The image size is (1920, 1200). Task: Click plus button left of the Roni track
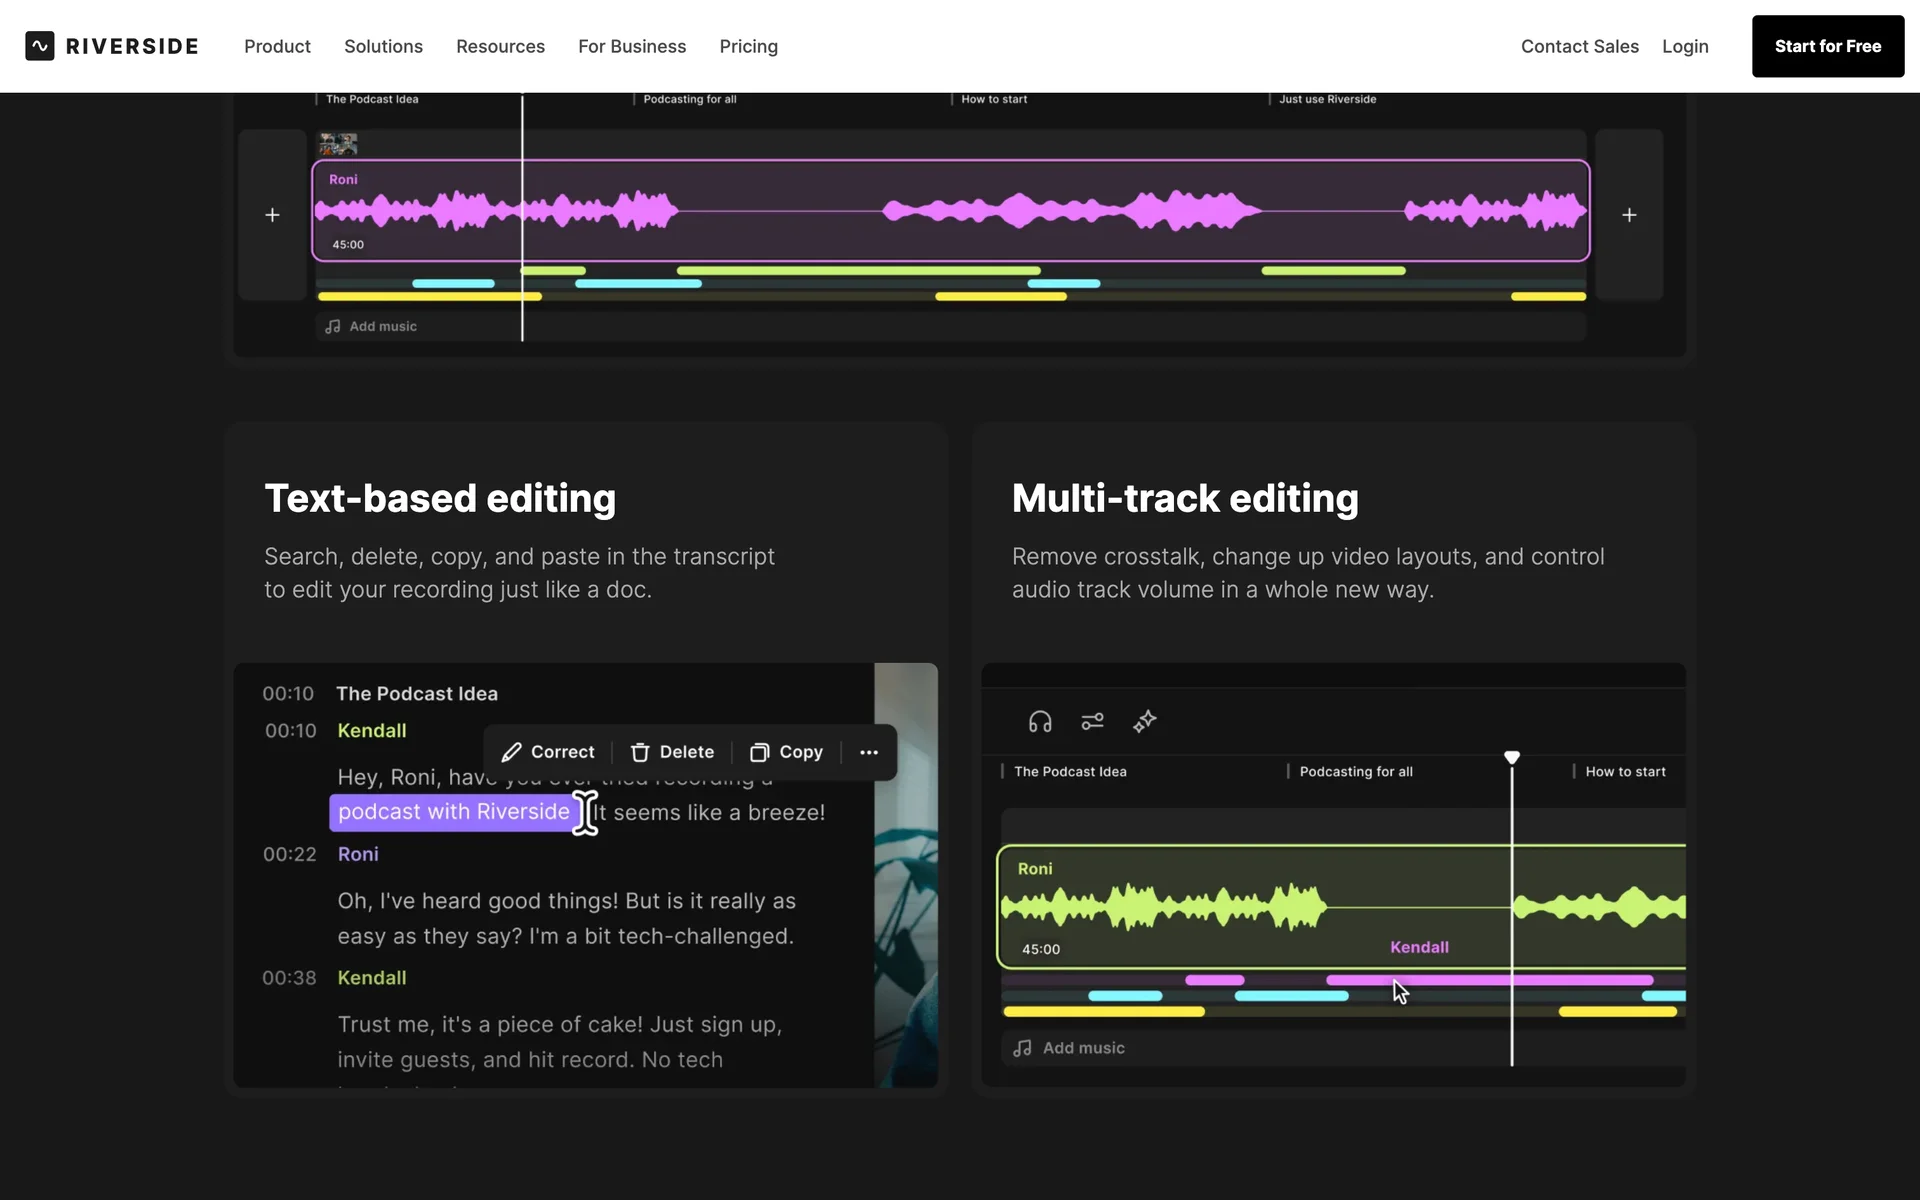tap(272, 215)
